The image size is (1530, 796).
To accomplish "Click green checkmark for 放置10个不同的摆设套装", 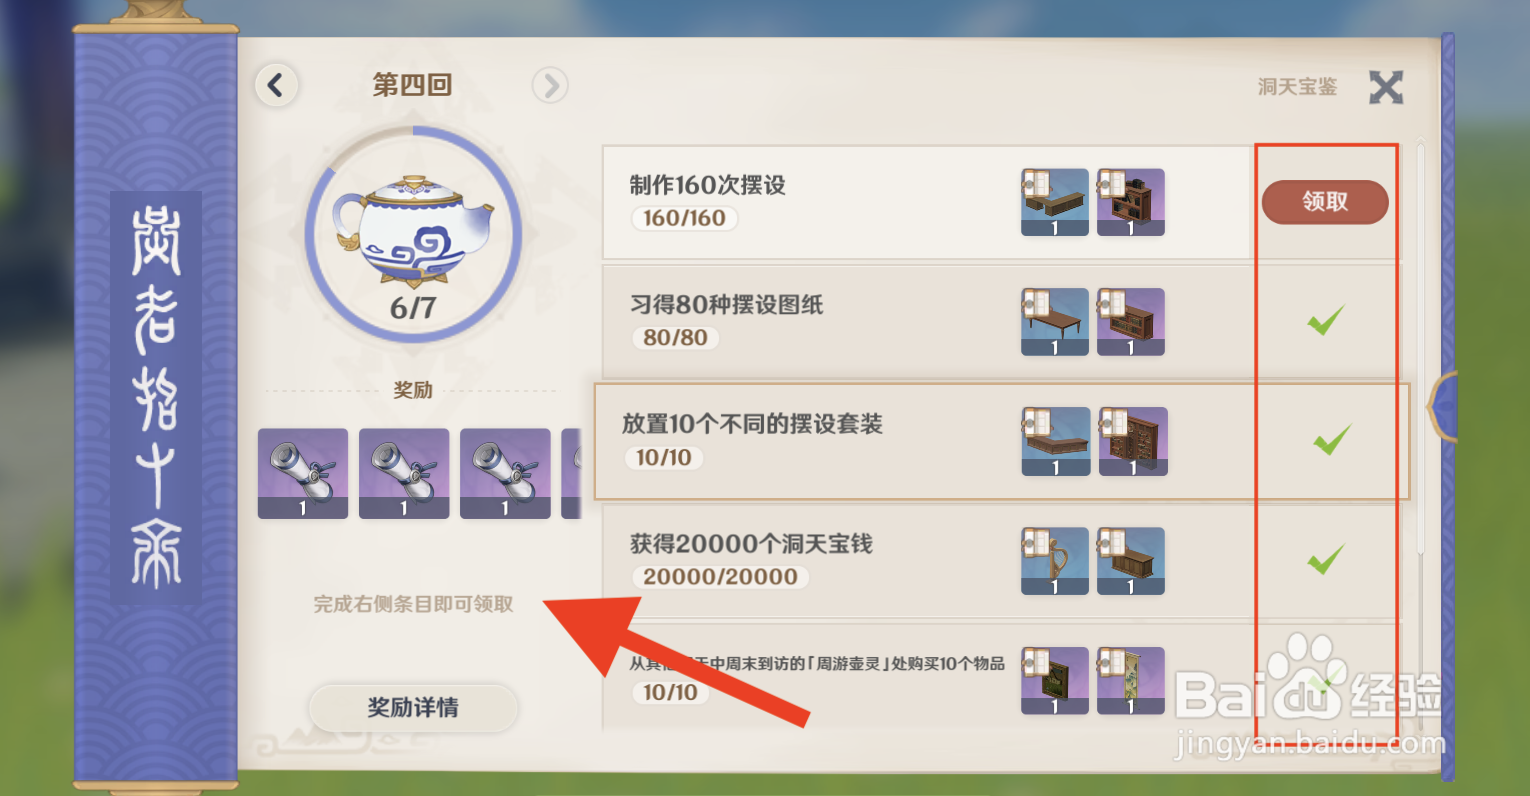I will [x=1332, y=440].
